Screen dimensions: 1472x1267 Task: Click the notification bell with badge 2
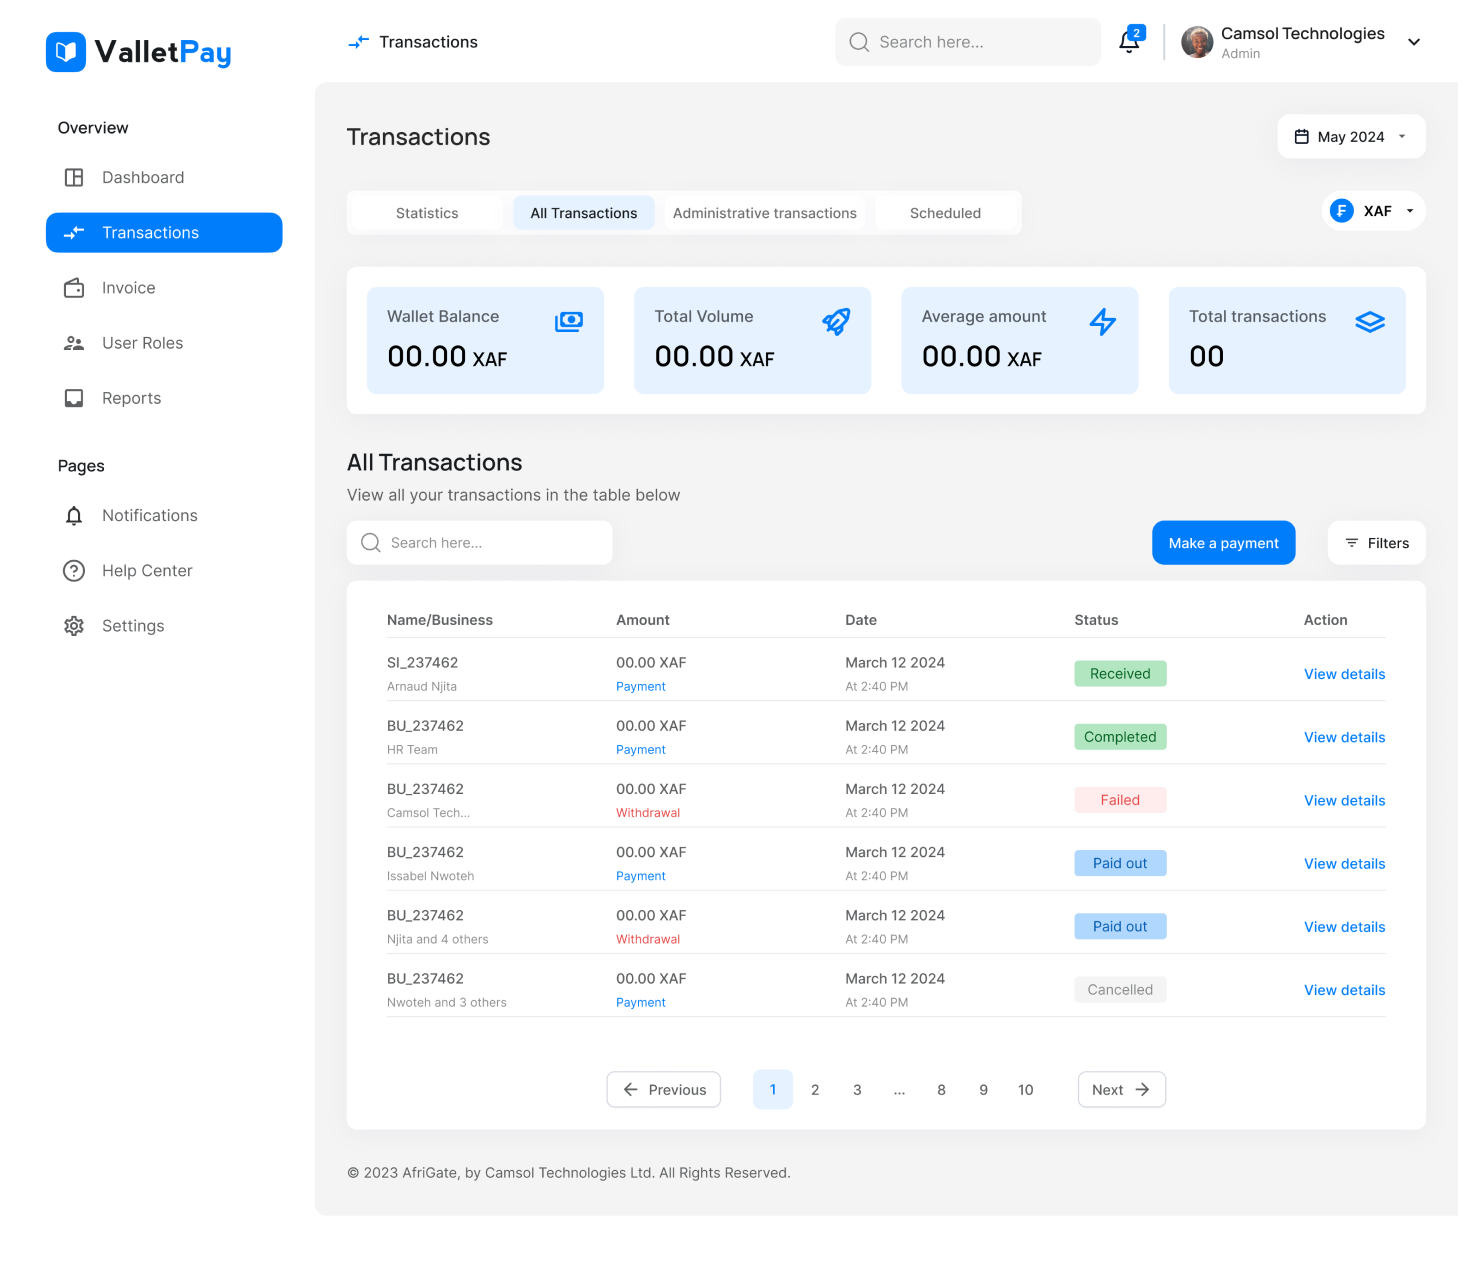pos(1129,42)
